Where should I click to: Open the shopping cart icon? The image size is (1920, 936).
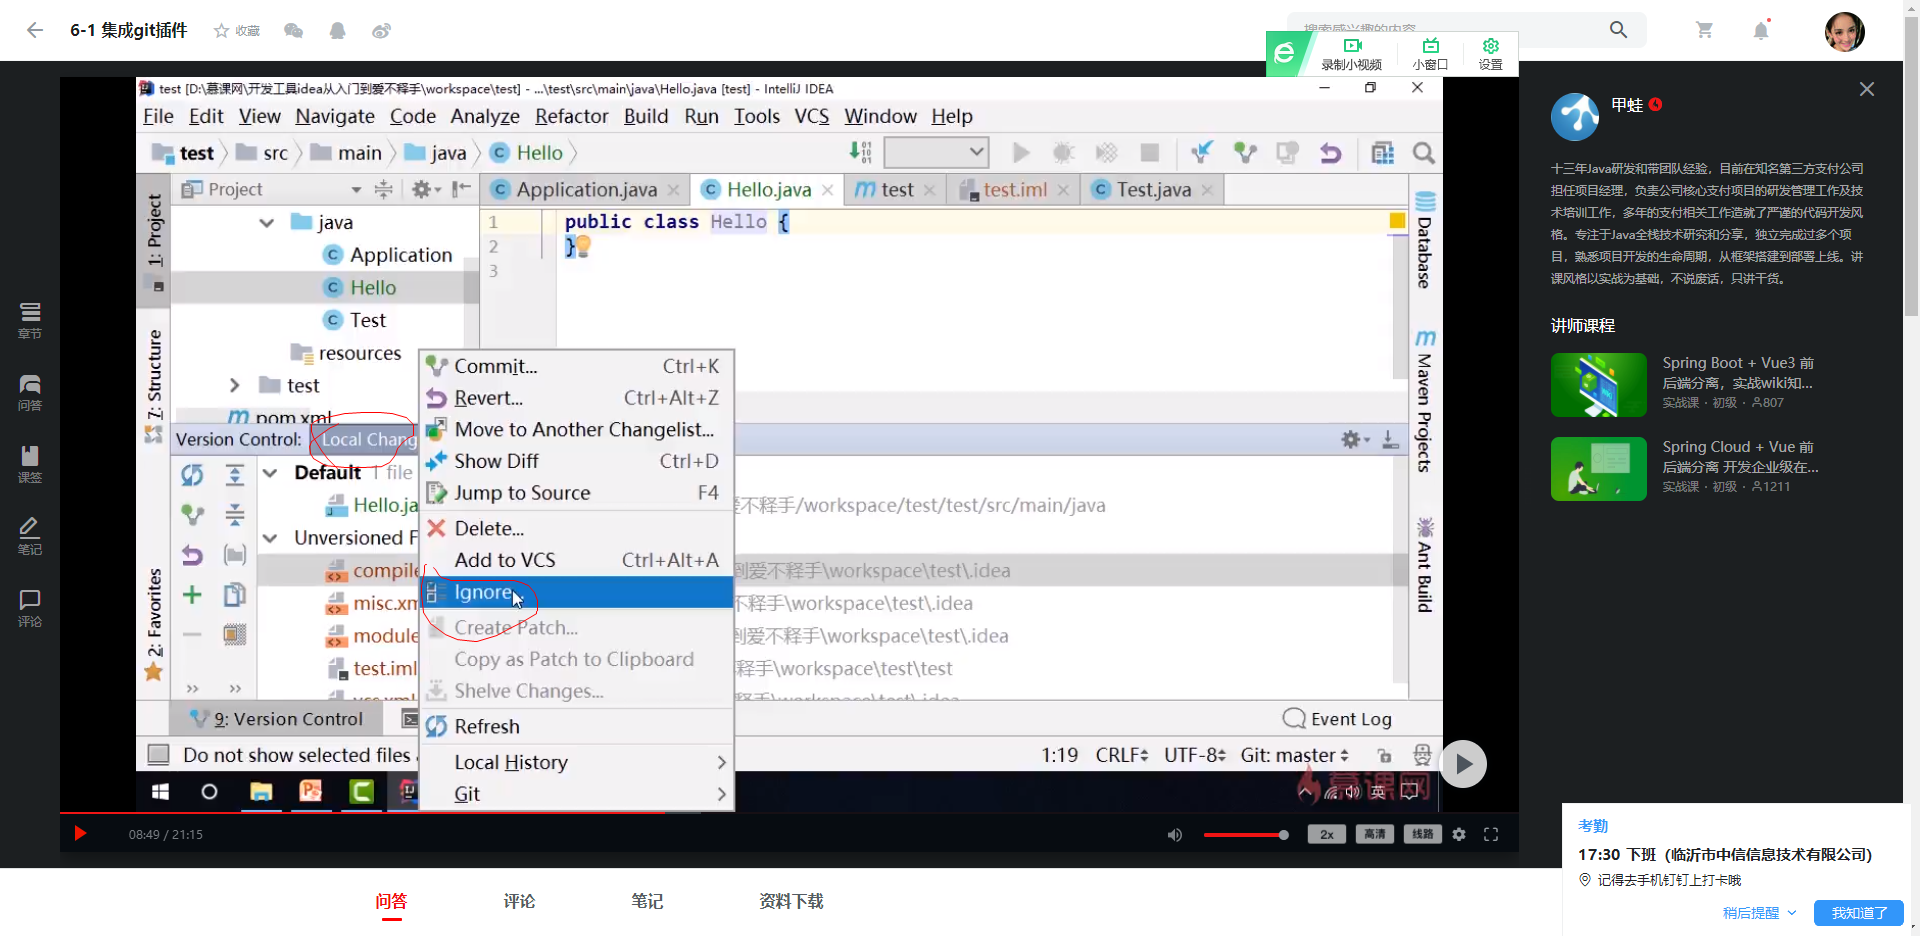1705,30
